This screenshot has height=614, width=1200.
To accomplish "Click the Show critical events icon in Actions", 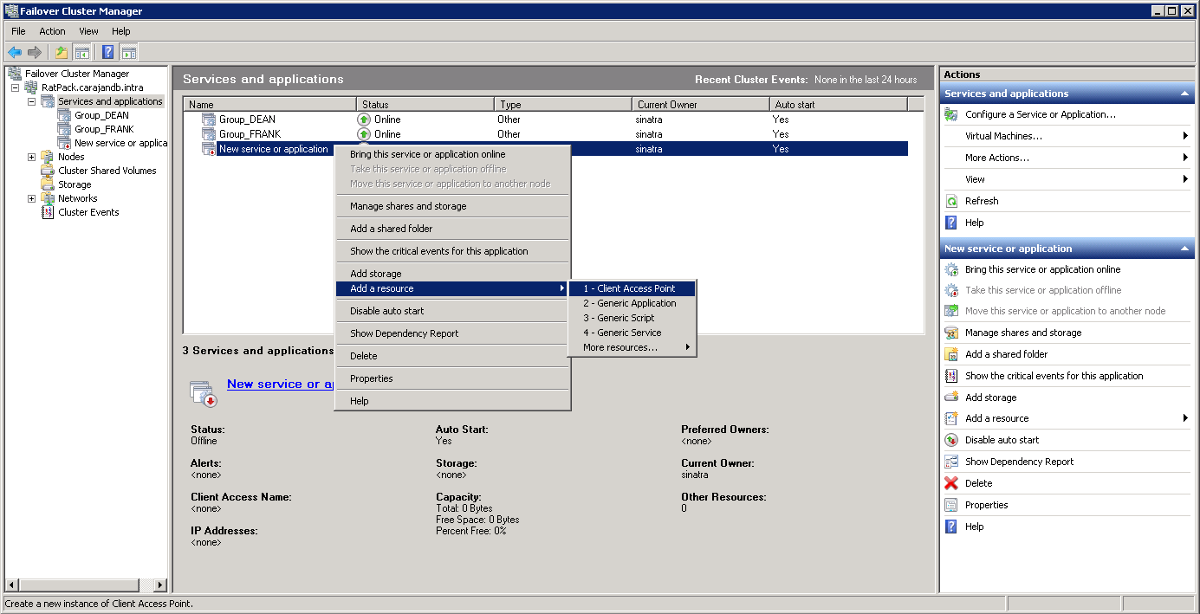I will (x=952, y=376).
